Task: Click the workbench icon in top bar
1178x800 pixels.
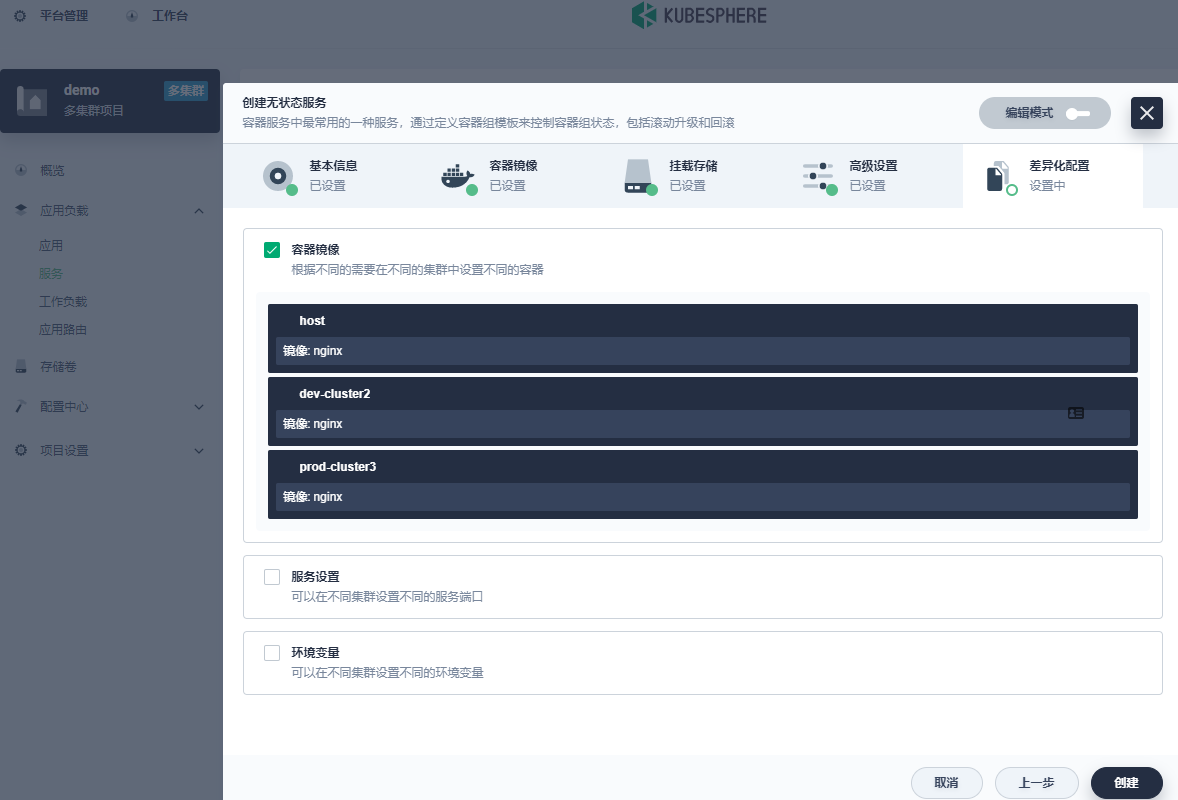Action: click(x=132, y=16)
